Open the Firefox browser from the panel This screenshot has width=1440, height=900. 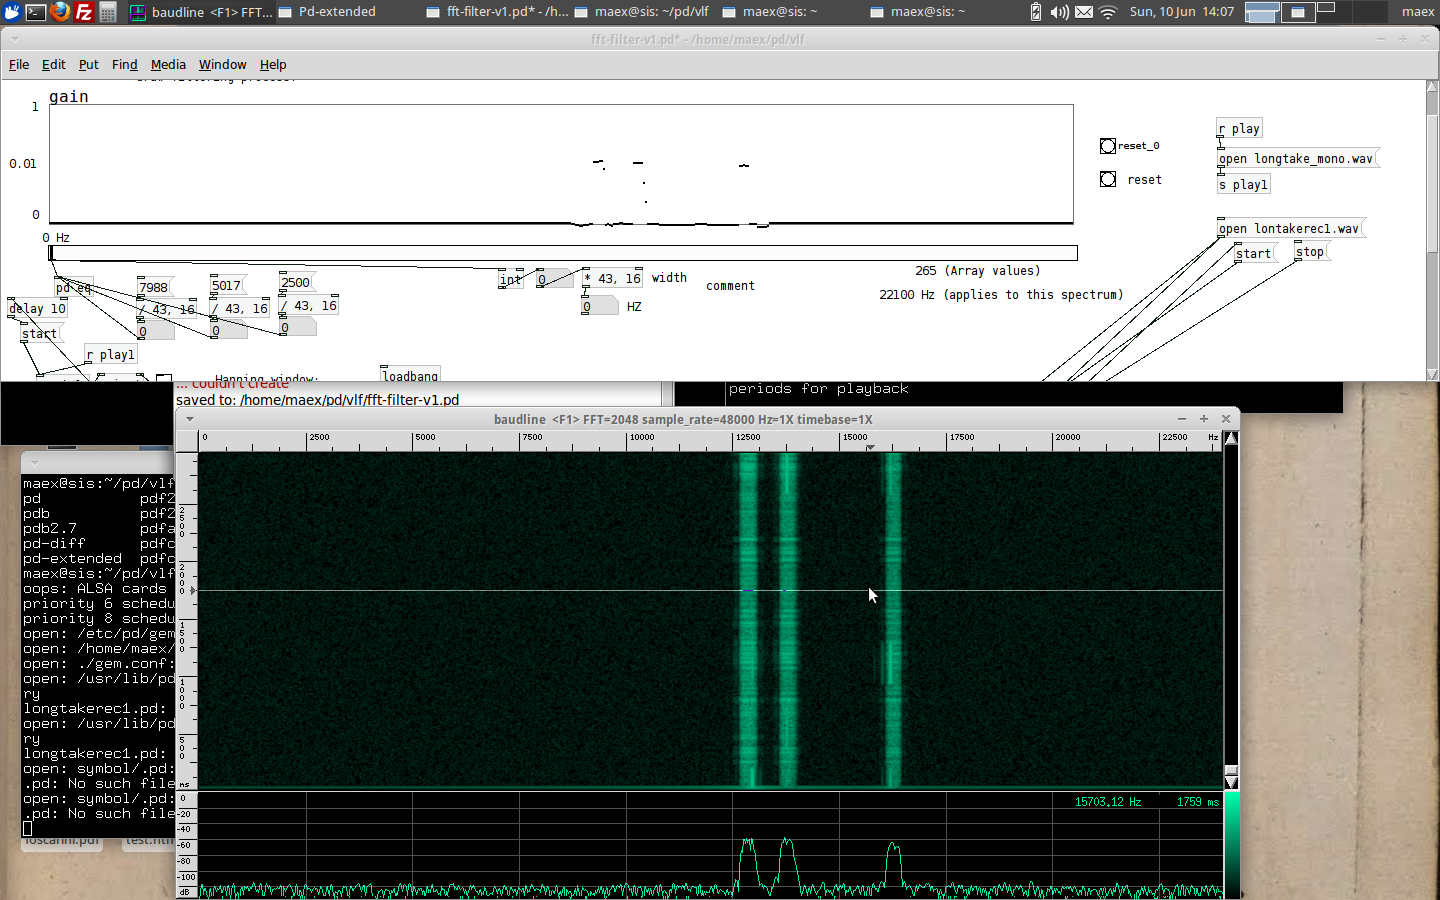pyautogui.click(x=60, y=12)
